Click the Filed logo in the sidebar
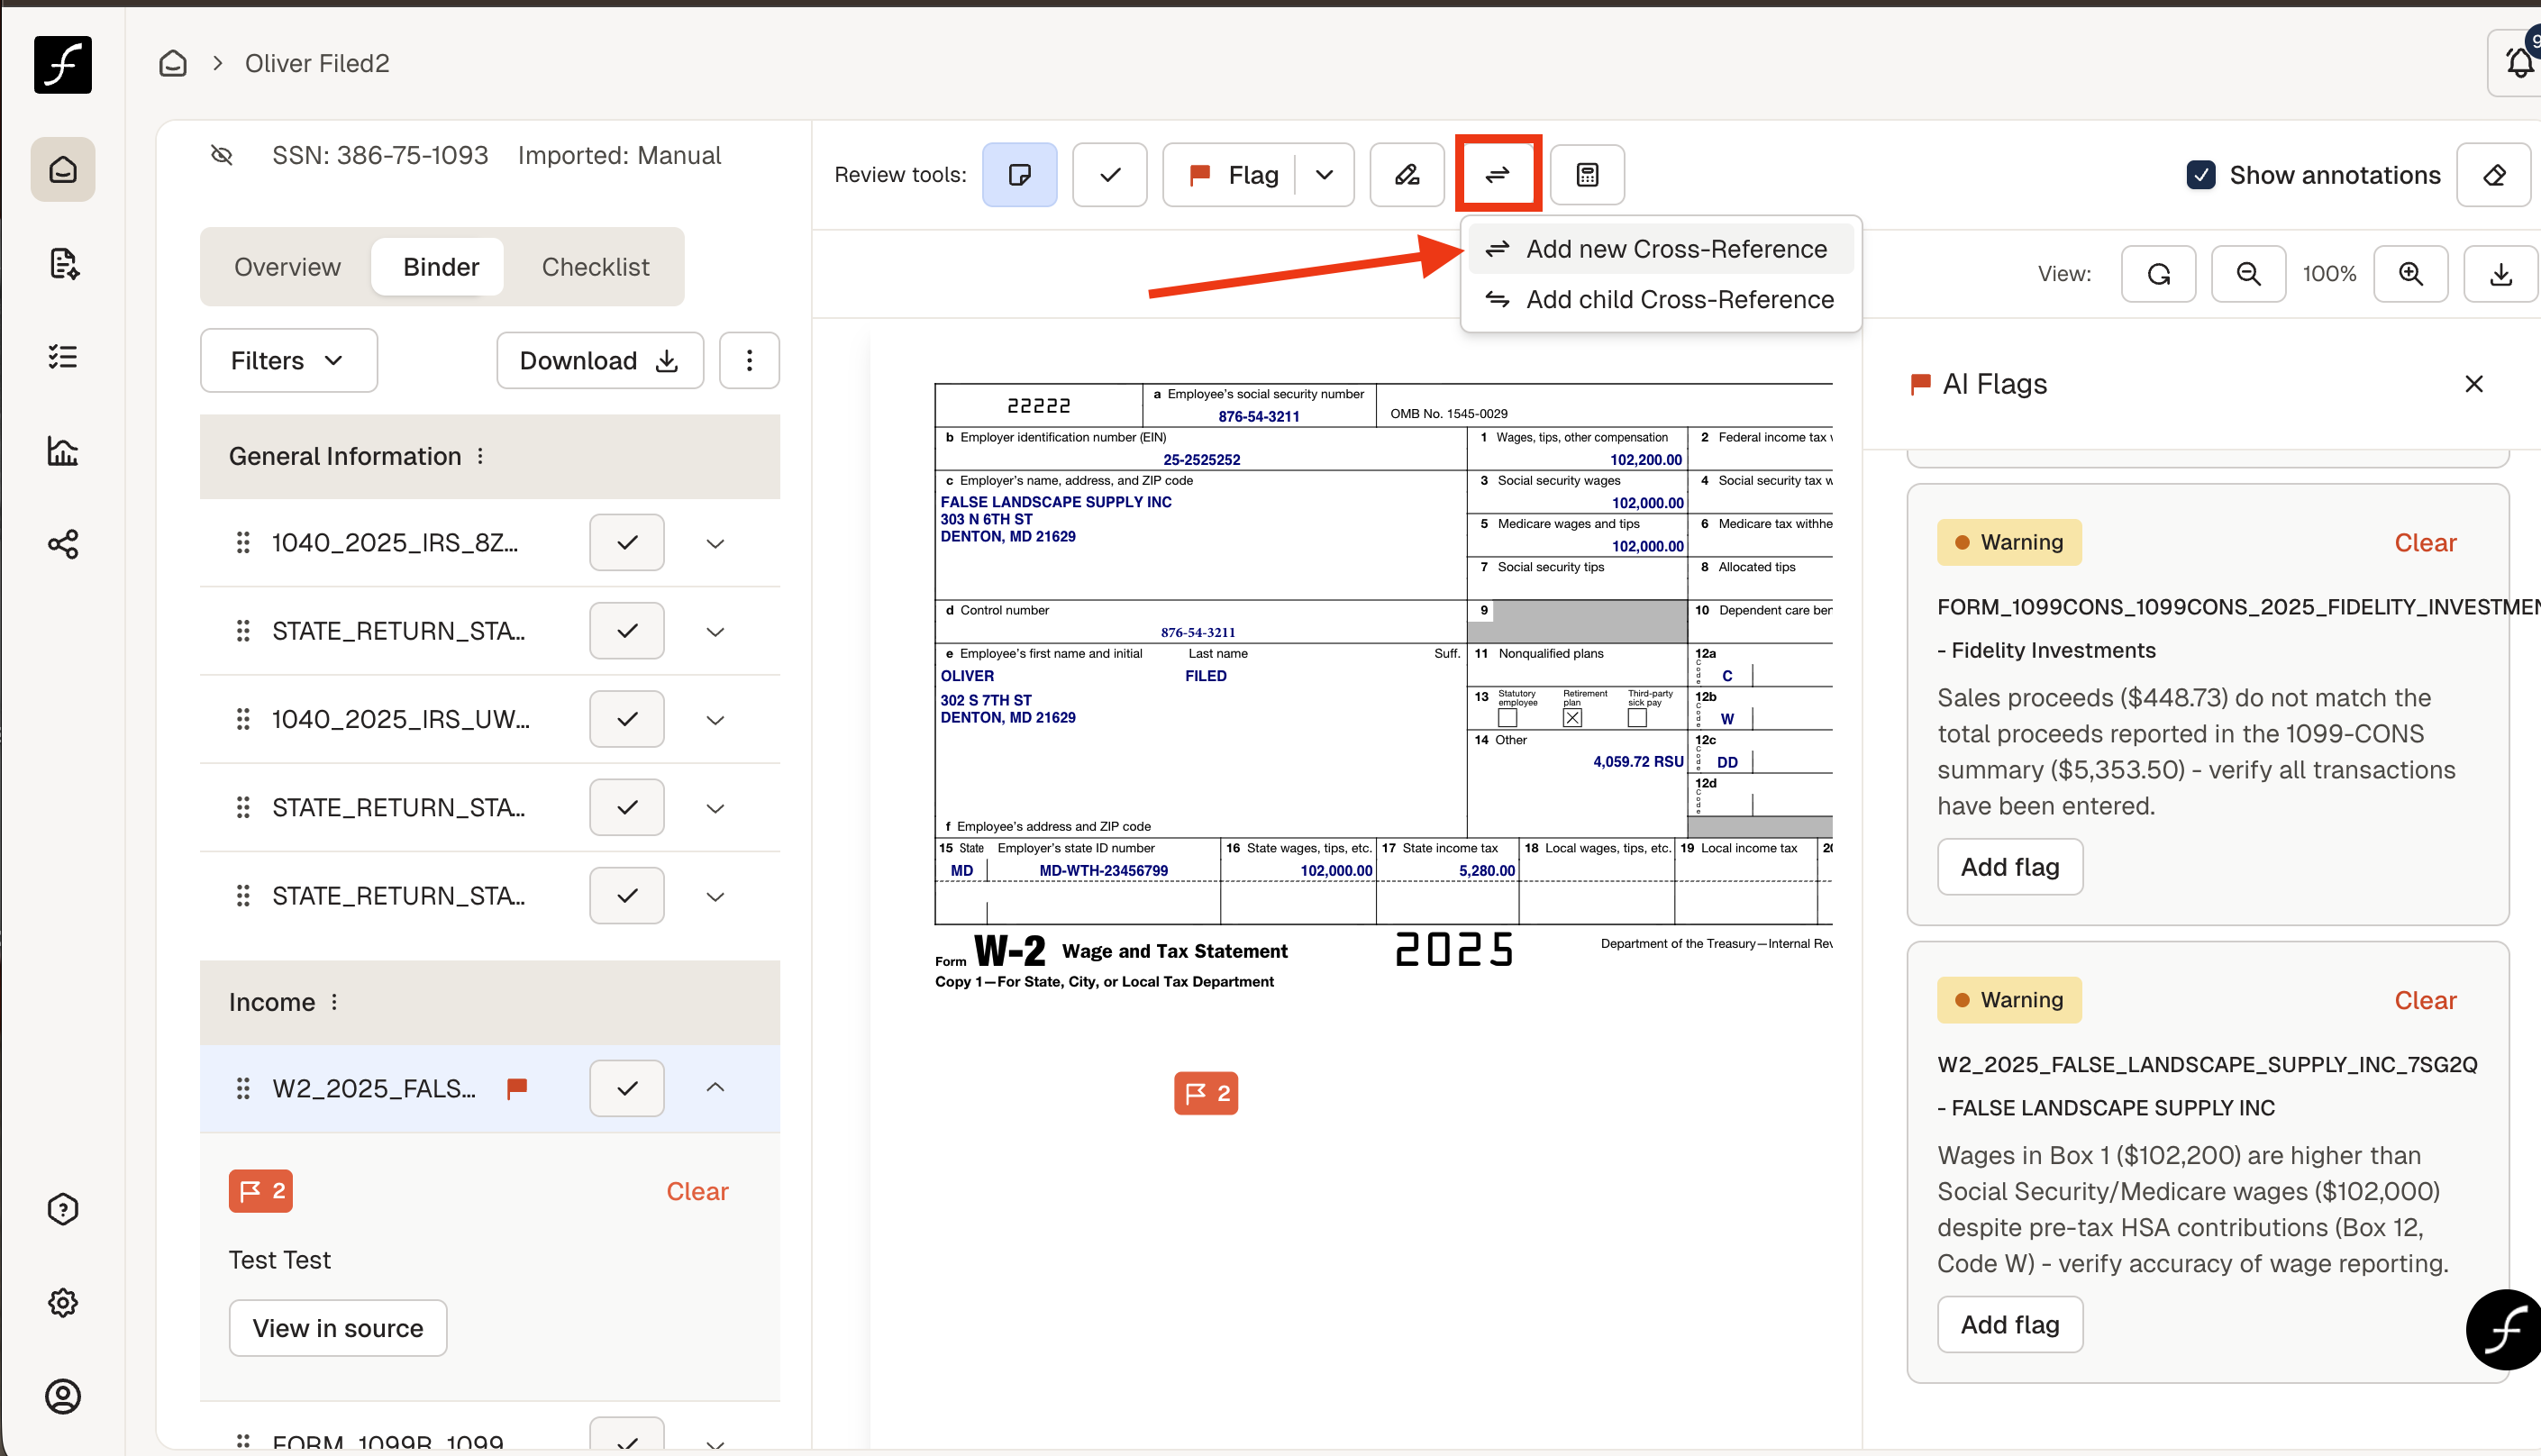2541x1456 pixels. coord(63,65)
